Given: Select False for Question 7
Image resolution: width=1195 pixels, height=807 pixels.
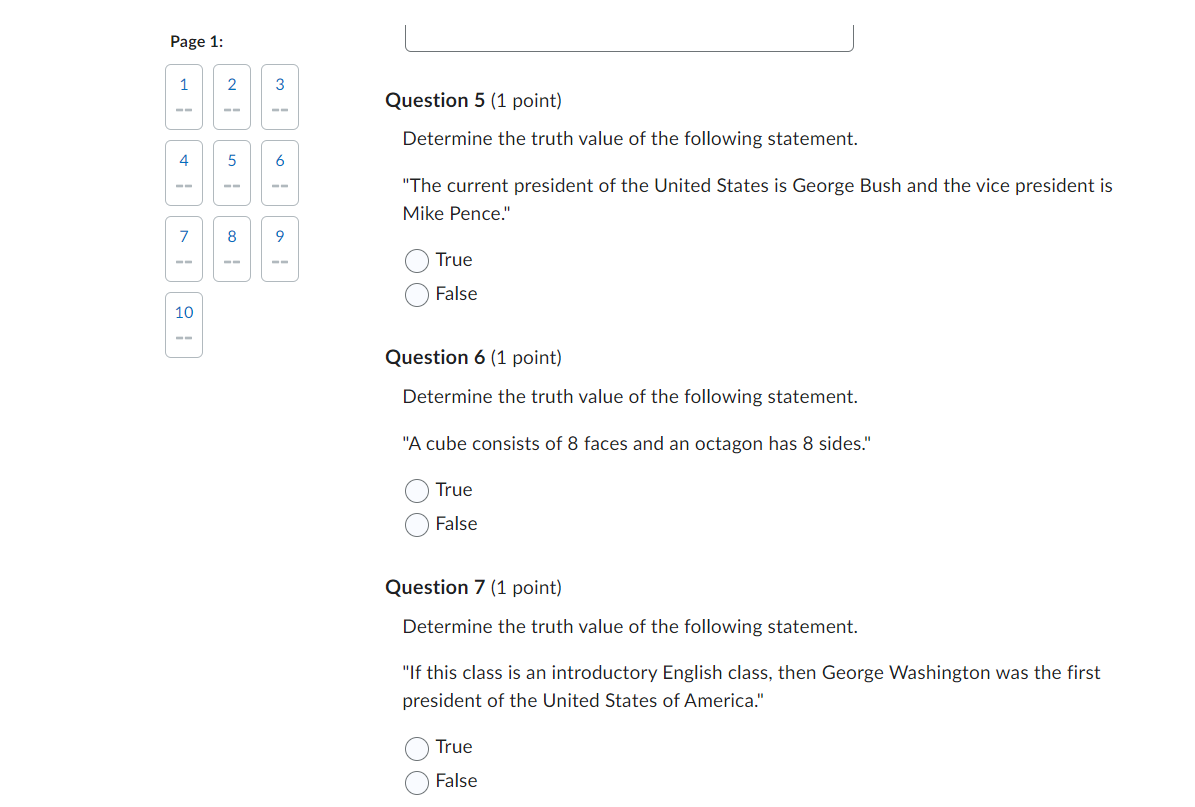Looking at the screenshot, I should click(416, 782).
